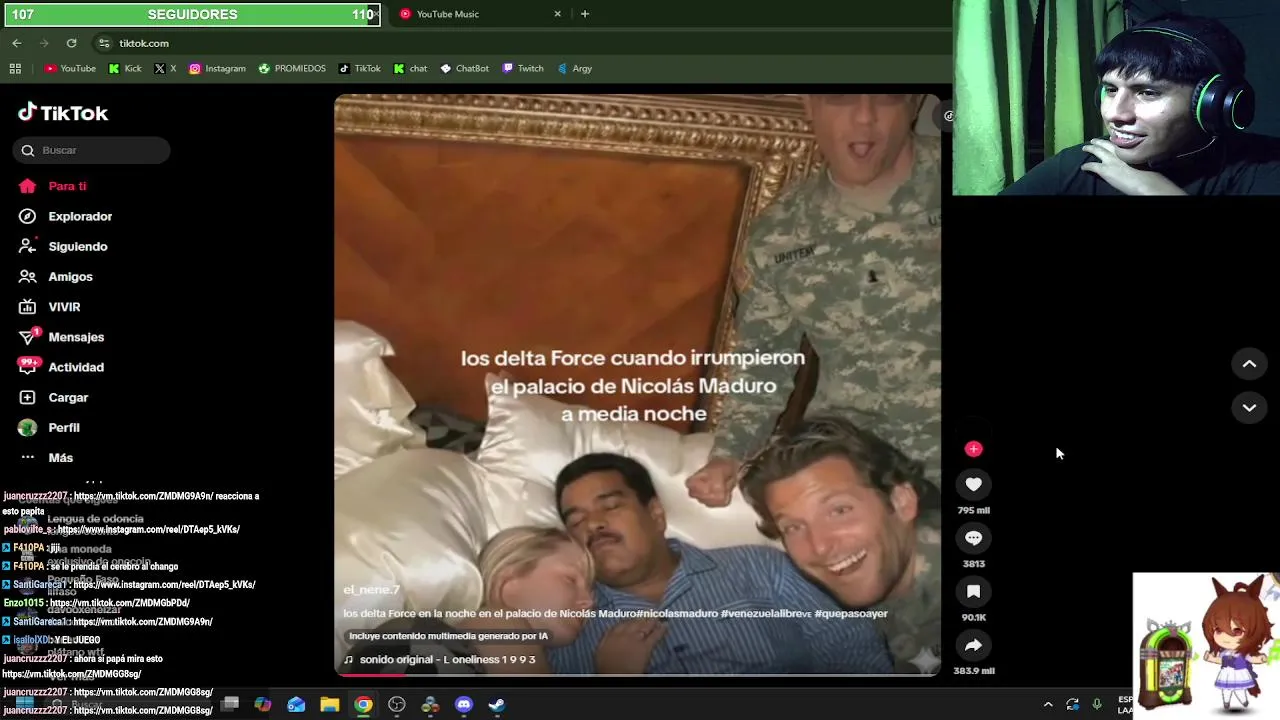Image resolution: width=1280 pixels, height=720 pixels.
Task: Open el_nene.7 creator profile
Action: 371,590
